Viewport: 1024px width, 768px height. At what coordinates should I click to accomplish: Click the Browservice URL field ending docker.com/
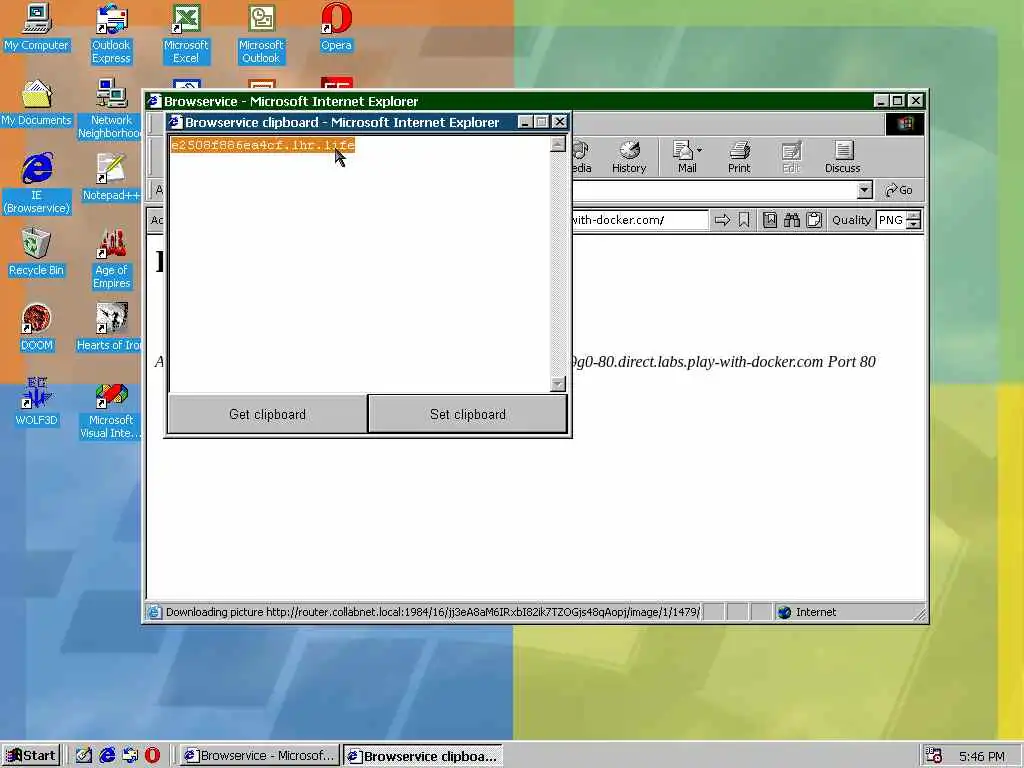(x=639, y=220)
